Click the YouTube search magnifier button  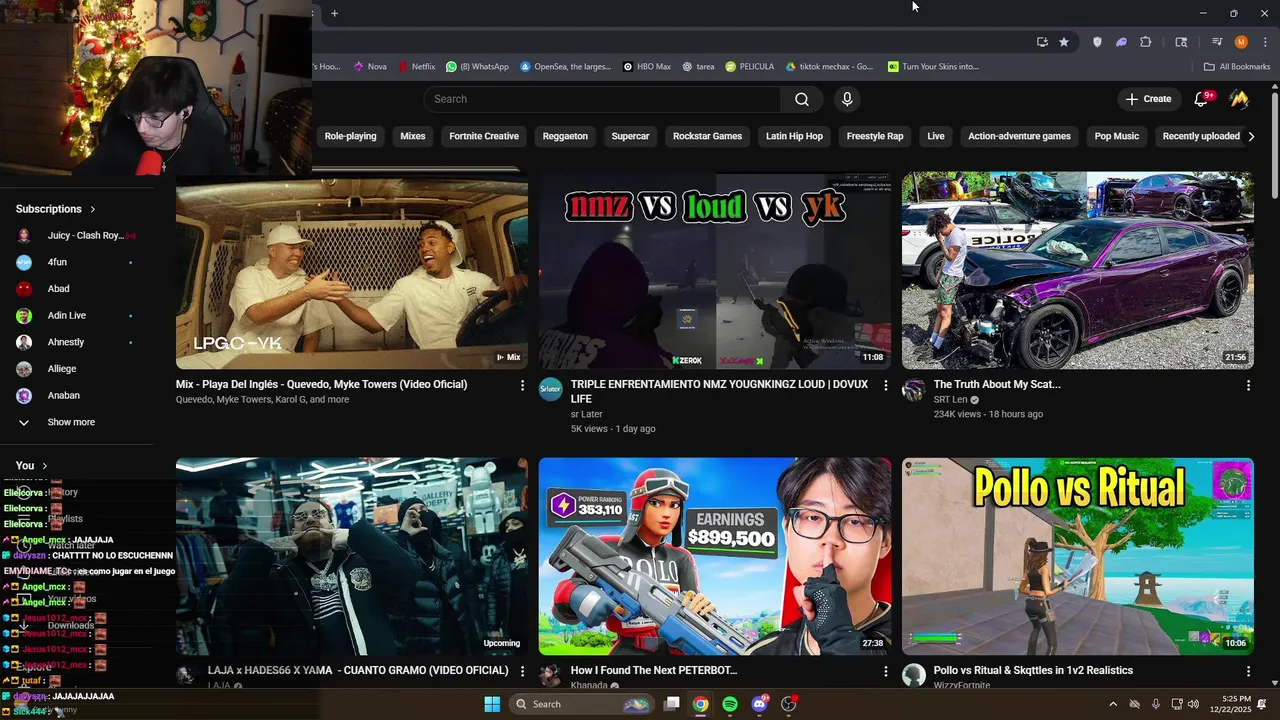[802, 99]
